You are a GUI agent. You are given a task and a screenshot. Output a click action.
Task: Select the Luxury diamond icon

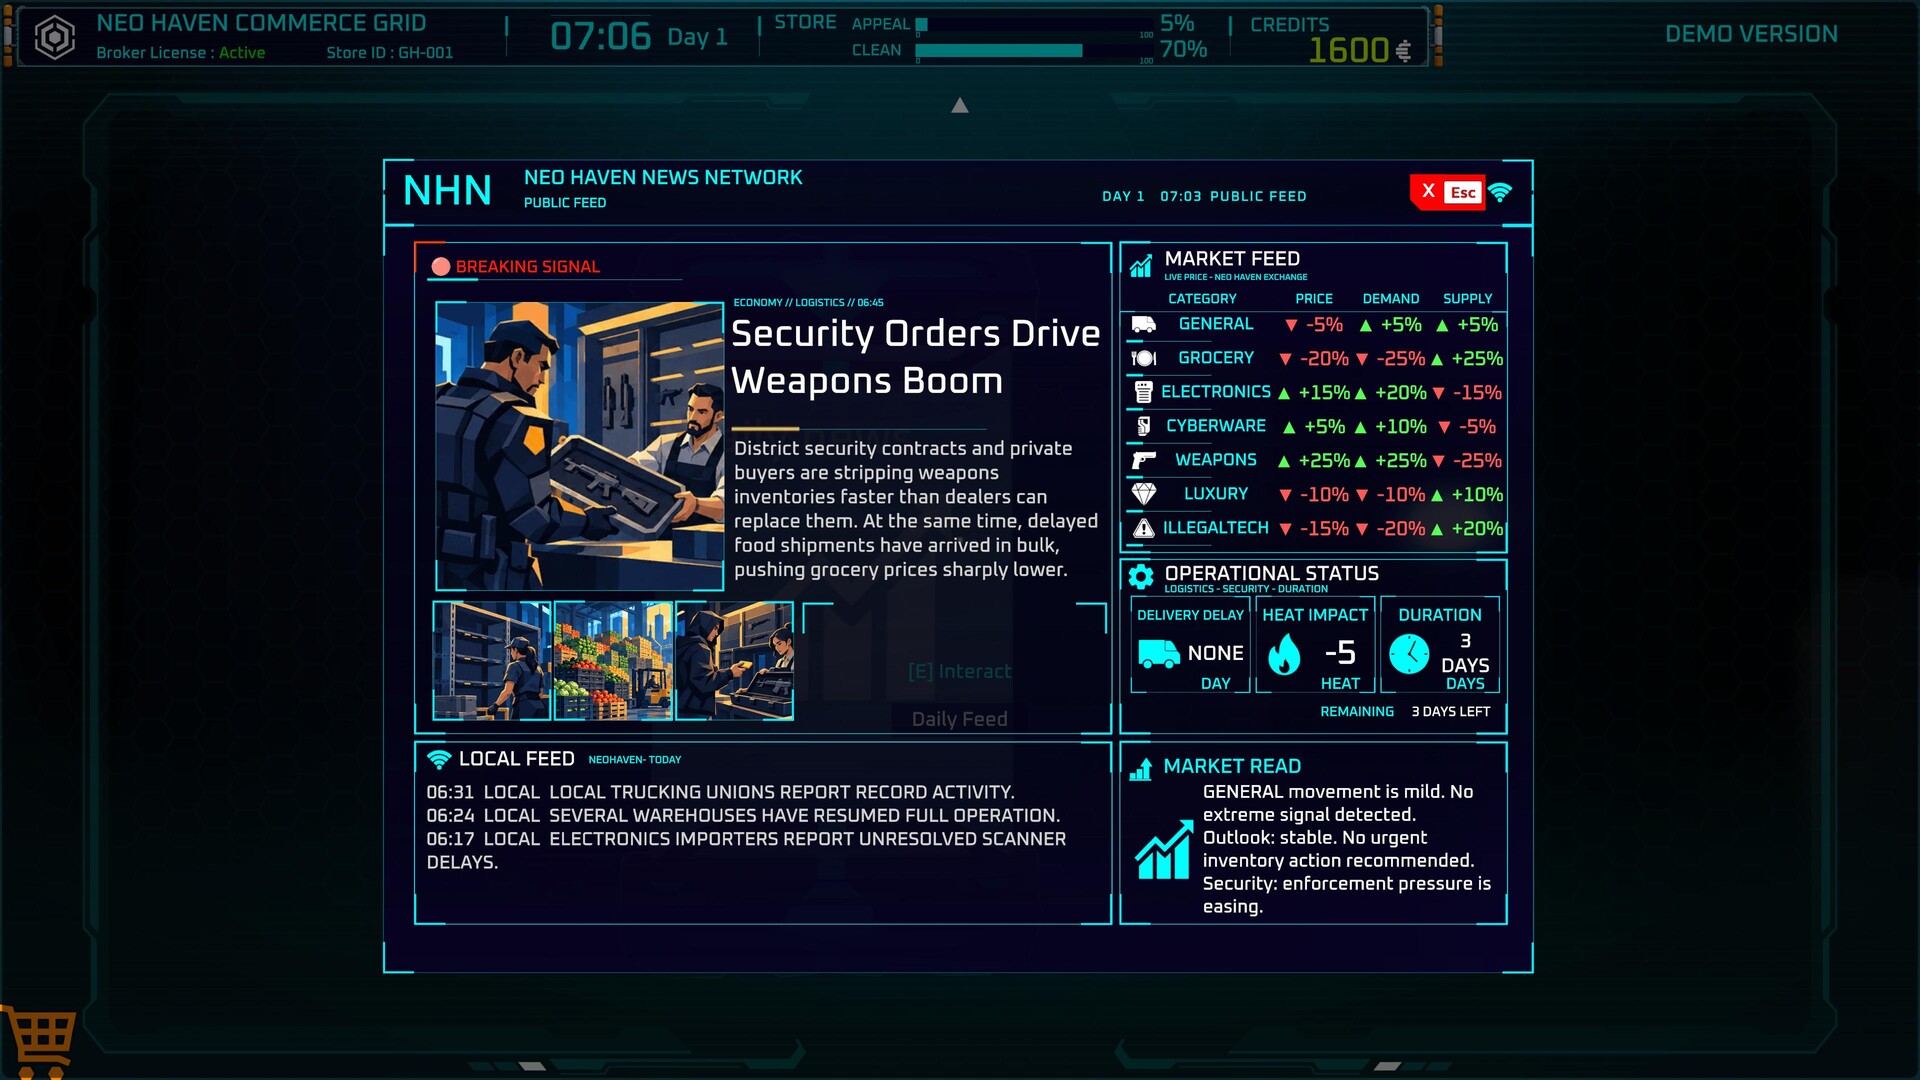(1144, 494)
